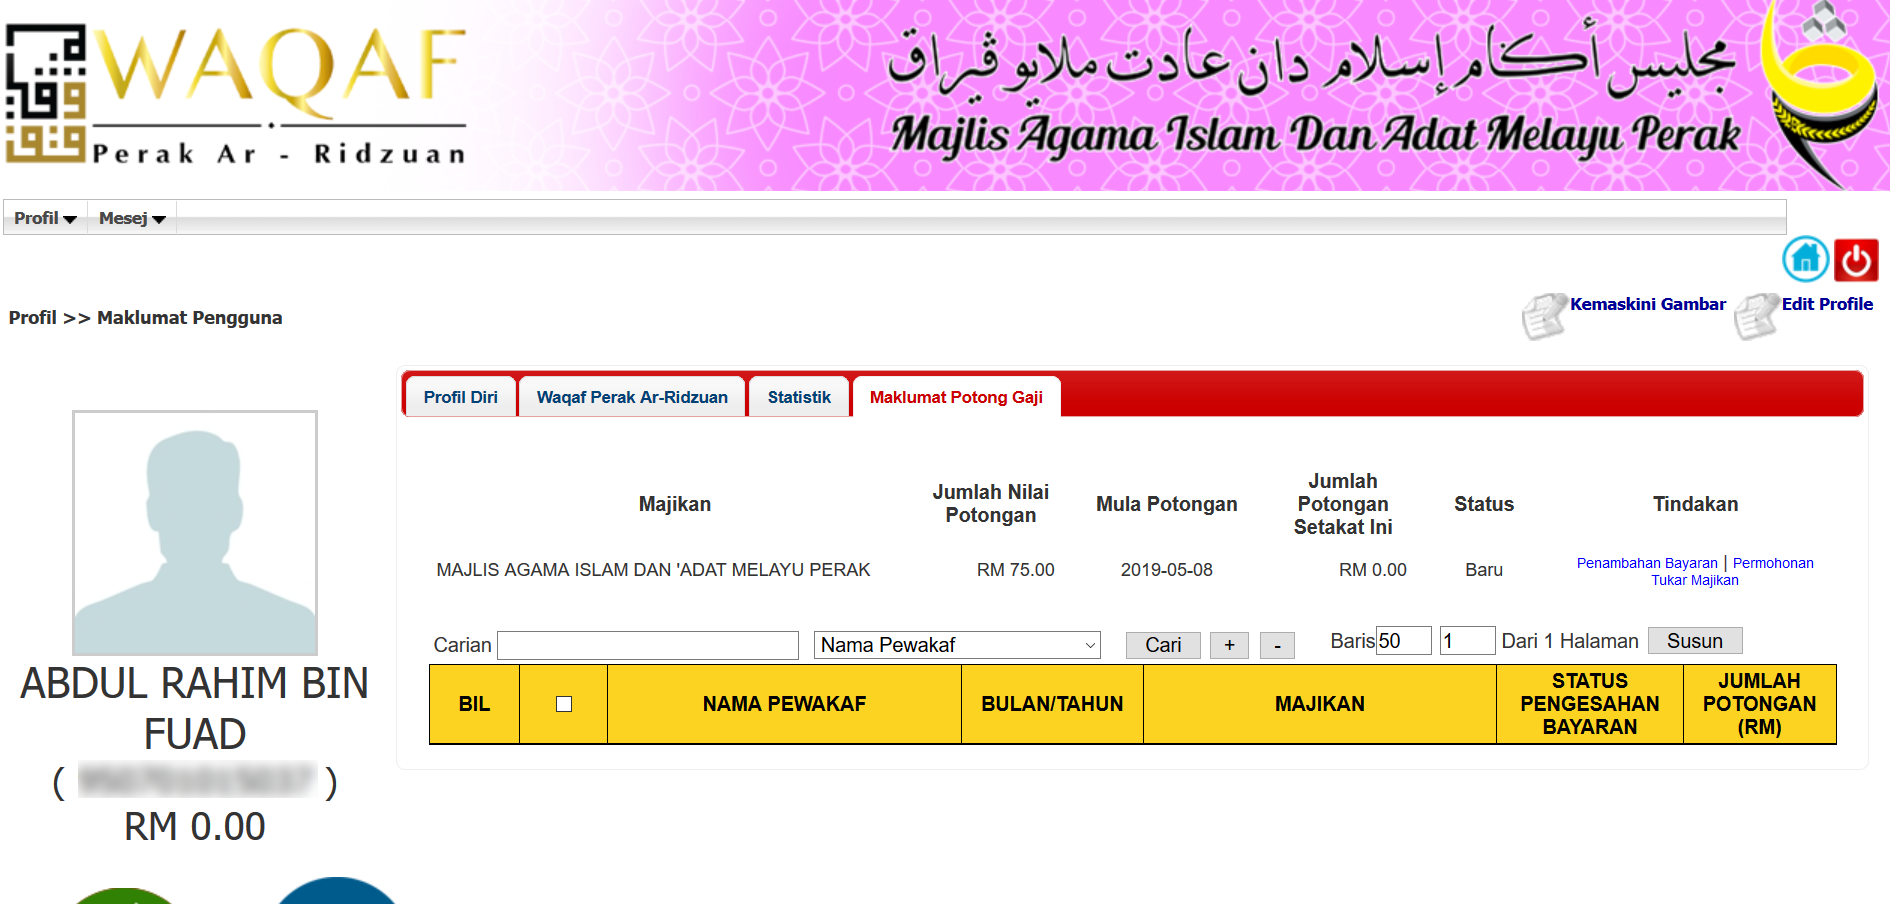The width and height of the screenshot is (1890, 904).
Task: Go to the home page via house icon
Action: [1805, 260]
